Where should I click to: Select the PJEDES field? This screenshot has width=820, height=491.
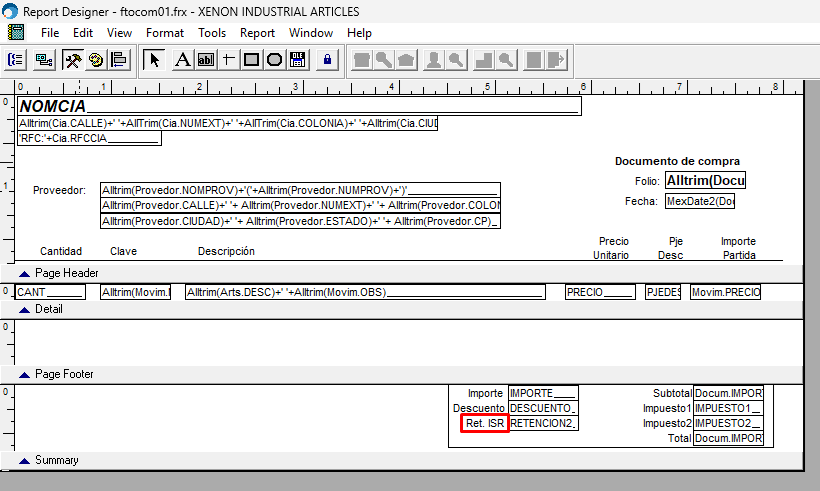[663, 292]
